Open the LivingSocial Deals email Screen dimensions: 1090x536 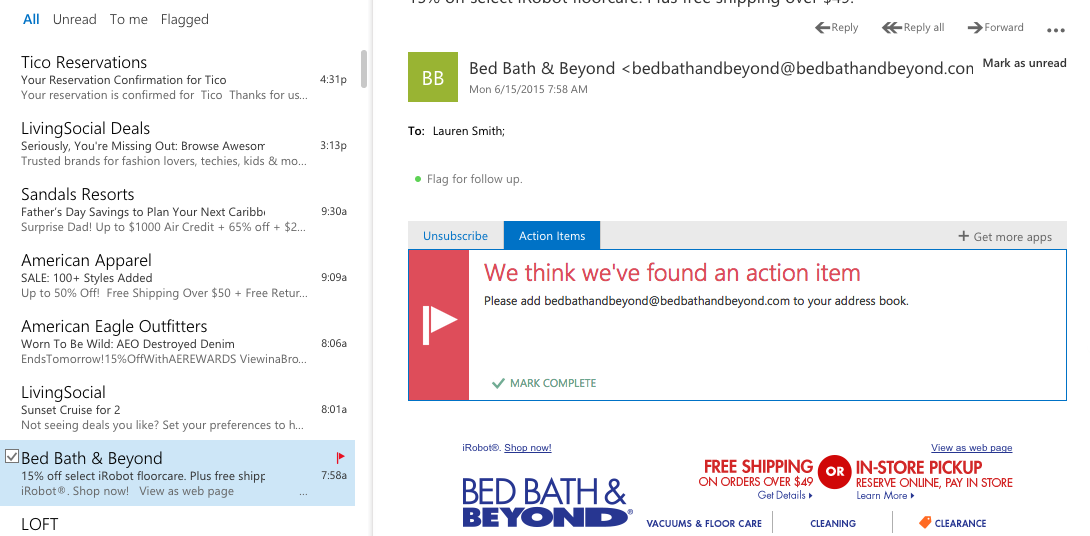coord(177,144)
